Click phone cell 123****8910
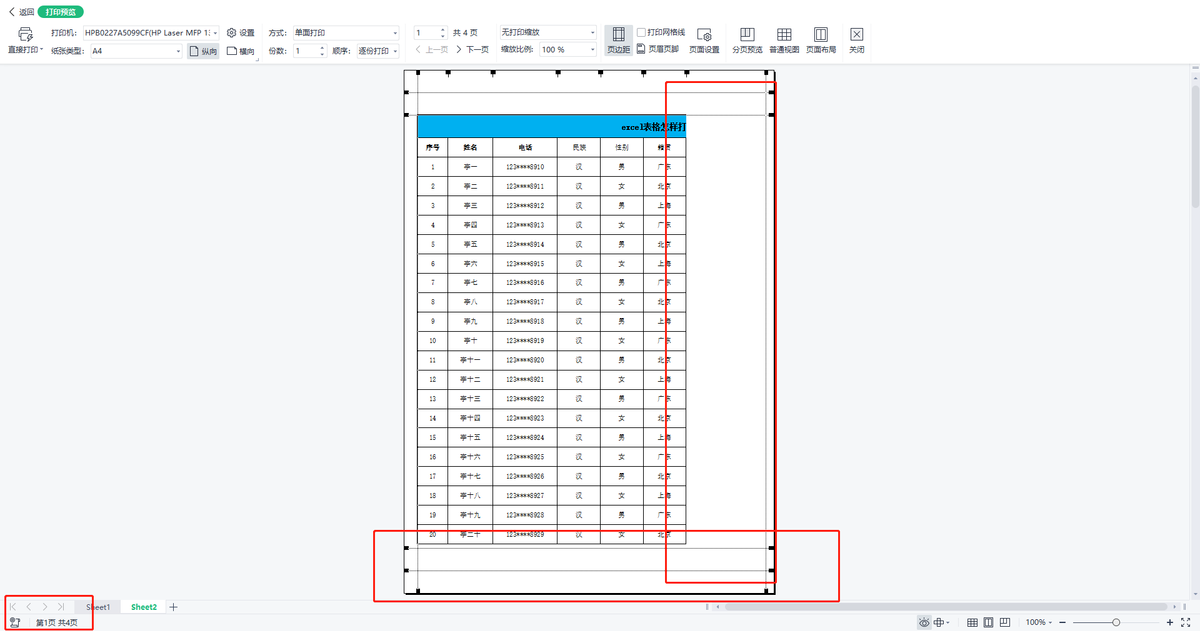This screenshot has width=1200, height=631. click(x=525, y=167)
